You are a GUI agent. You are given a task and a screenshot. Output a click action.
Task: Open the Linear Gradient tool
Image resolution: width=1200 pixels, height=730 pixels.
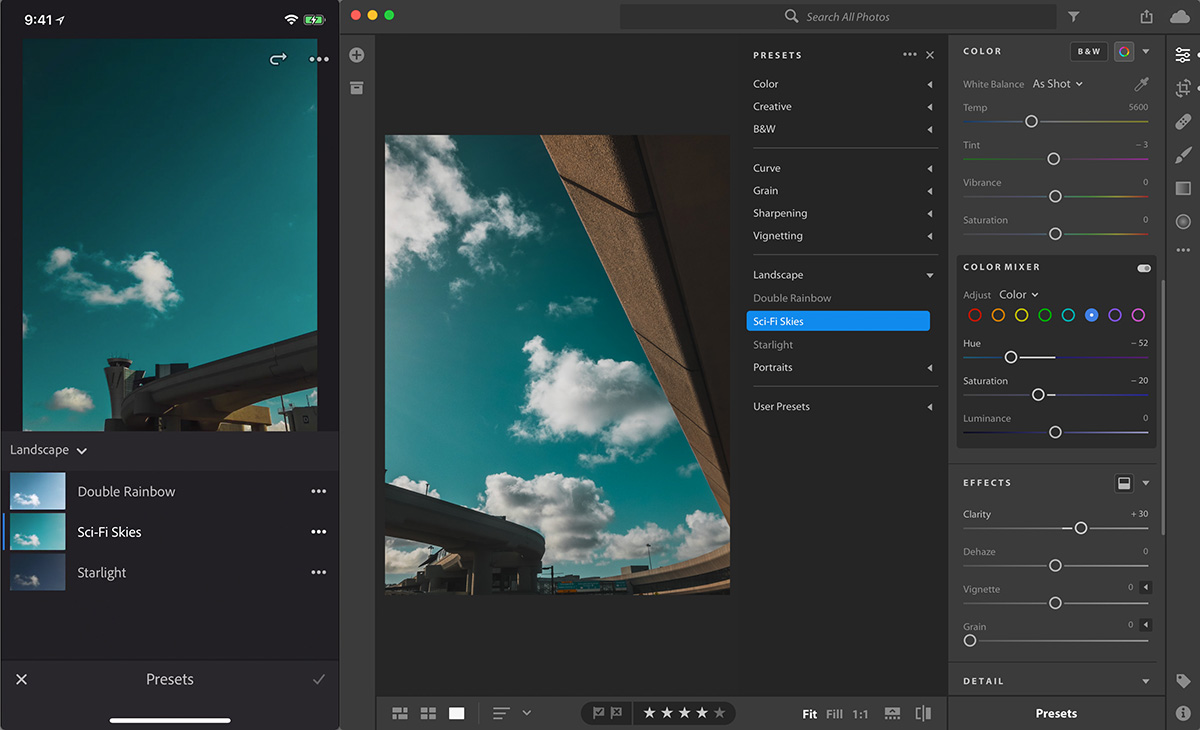click(x=1183, y=188)
